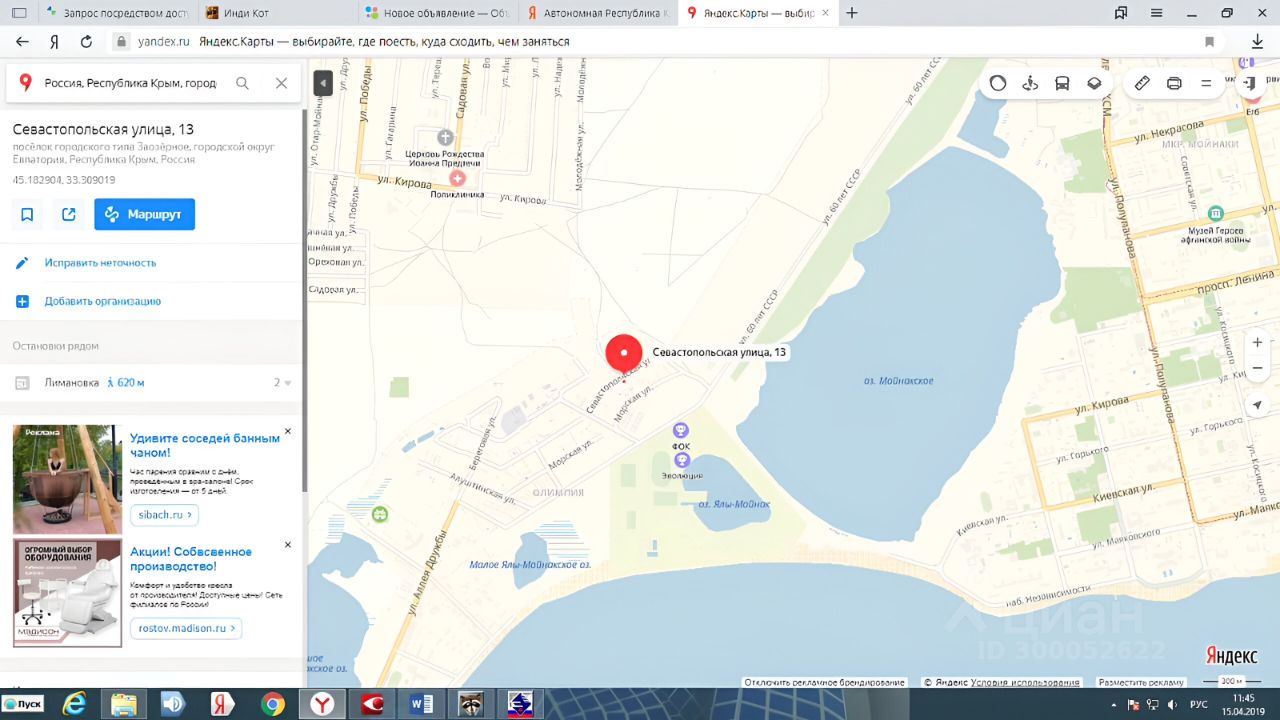Open Google Chrome from taskbar
This screenshot has height=720, width=1280.
(x=272, y=704)
